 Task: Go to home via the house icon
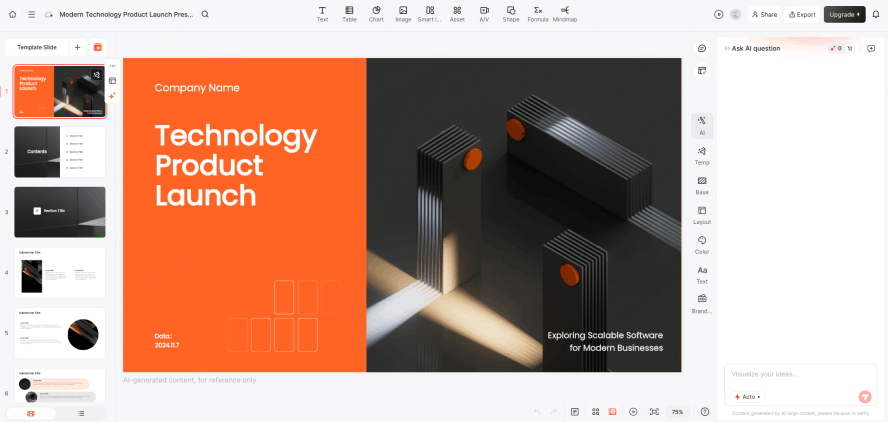coord(12,14)
